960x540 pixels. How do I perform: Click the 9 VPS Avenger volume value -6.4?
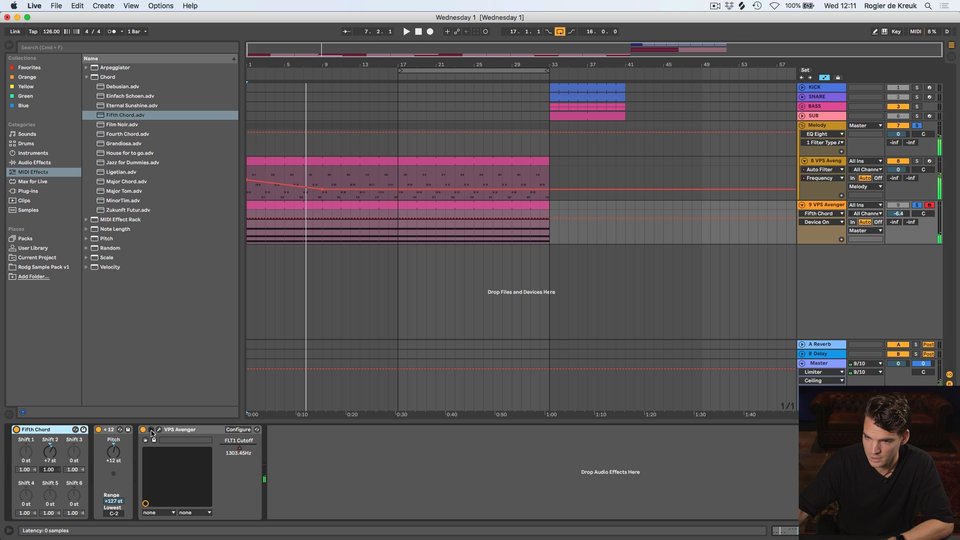tap(898, 214)
